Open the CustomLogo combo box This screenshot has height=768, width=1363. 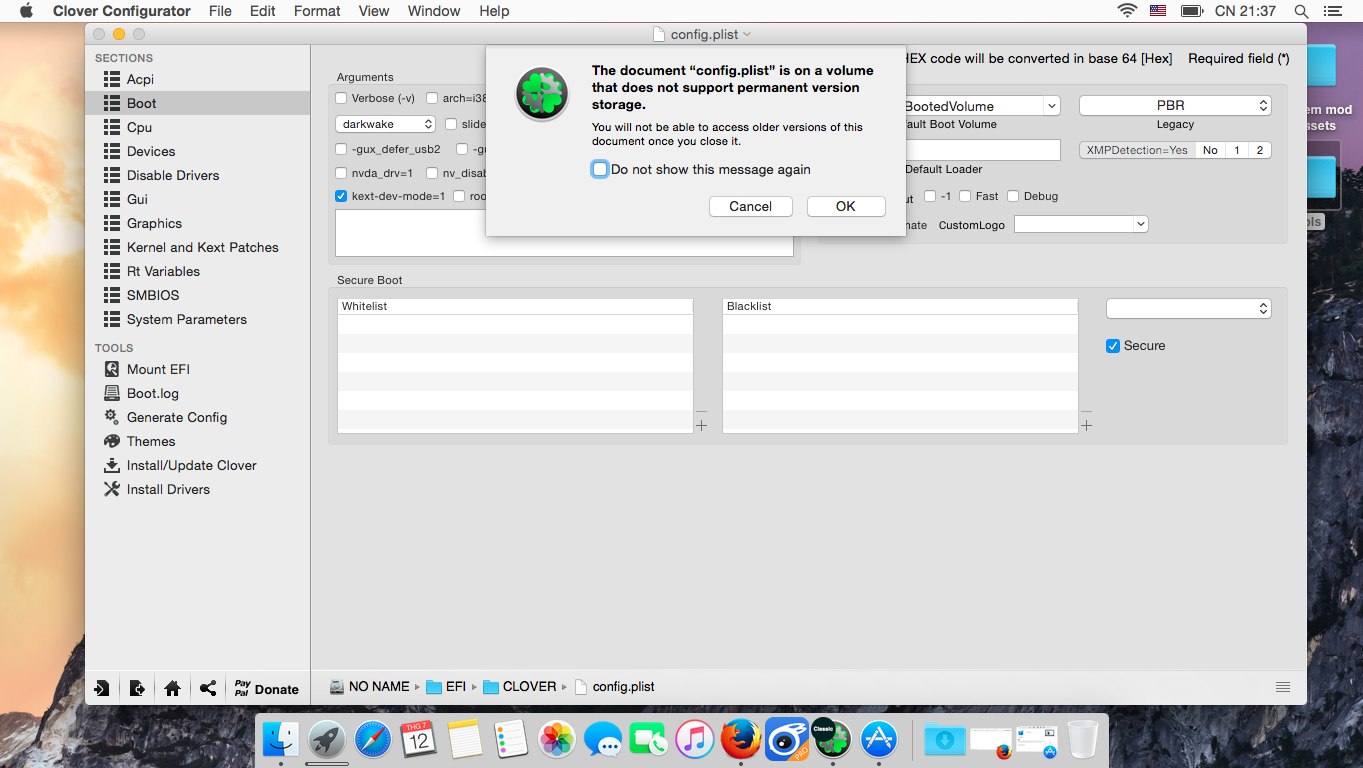coord(1080,224)
